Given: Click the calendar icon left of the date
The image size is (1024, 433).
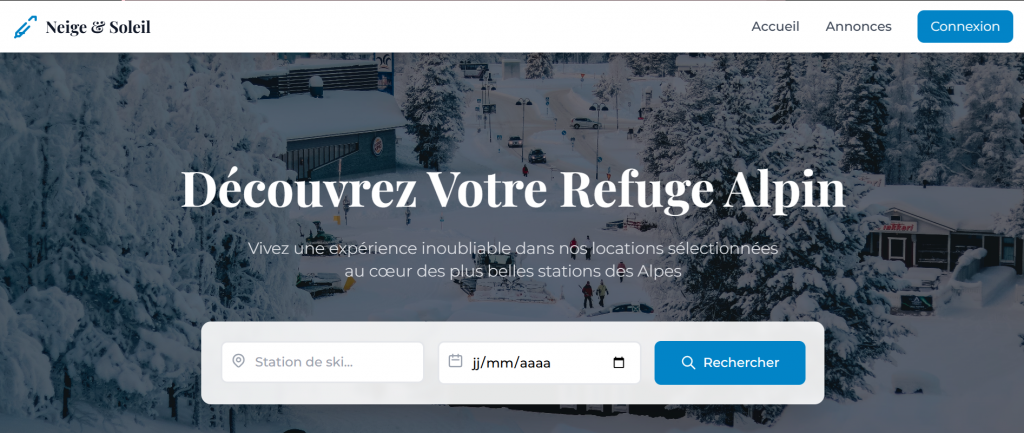Looking at the screenshot, I should 455,361.
